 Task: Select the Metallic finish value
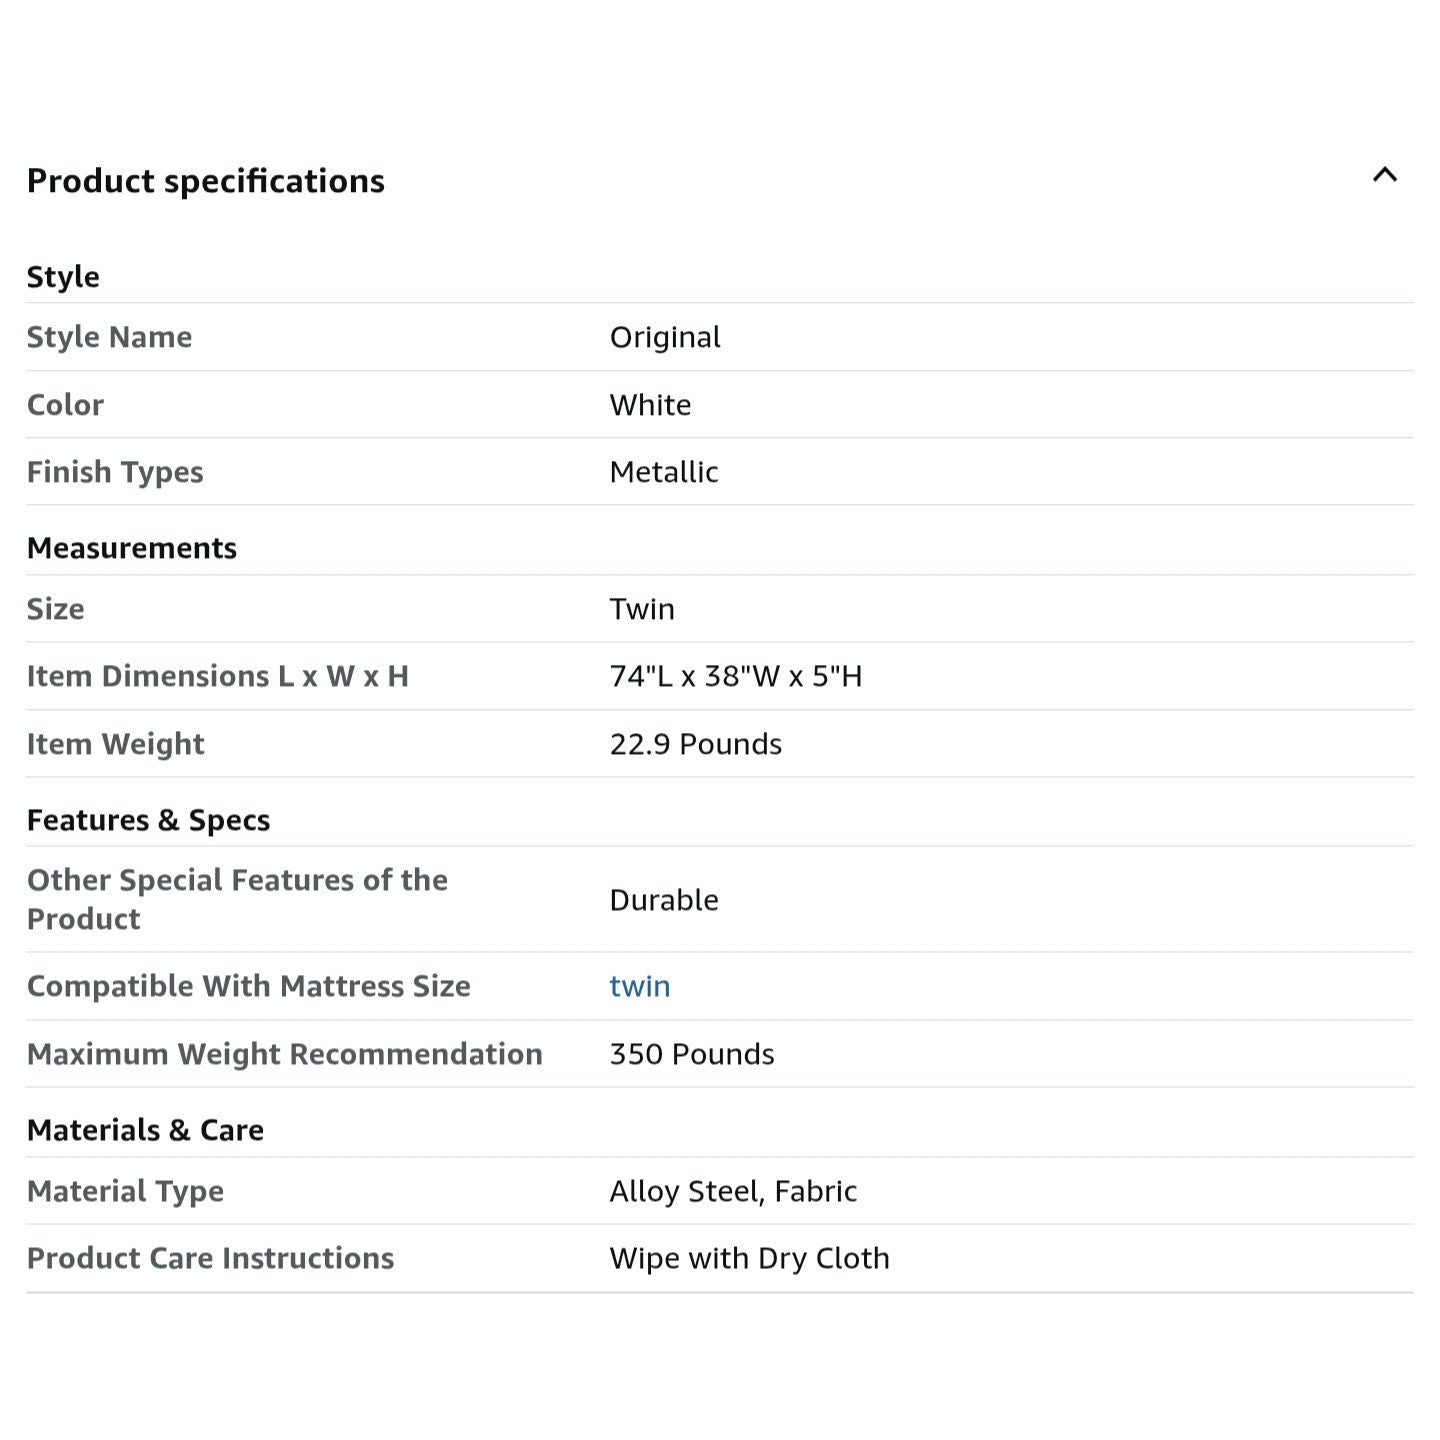click(x=664, y=472)
